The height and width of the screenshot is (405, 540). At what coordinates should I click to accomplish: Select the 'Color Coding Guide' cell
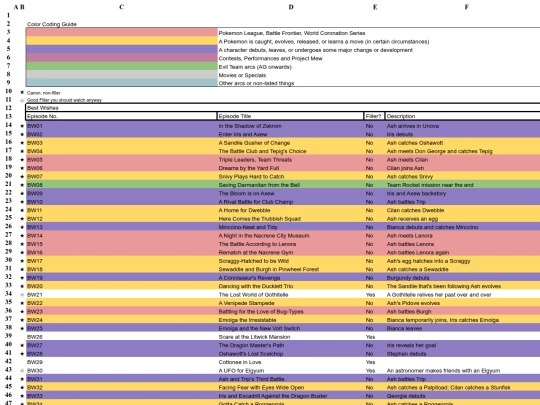click(x=52, y=24)
